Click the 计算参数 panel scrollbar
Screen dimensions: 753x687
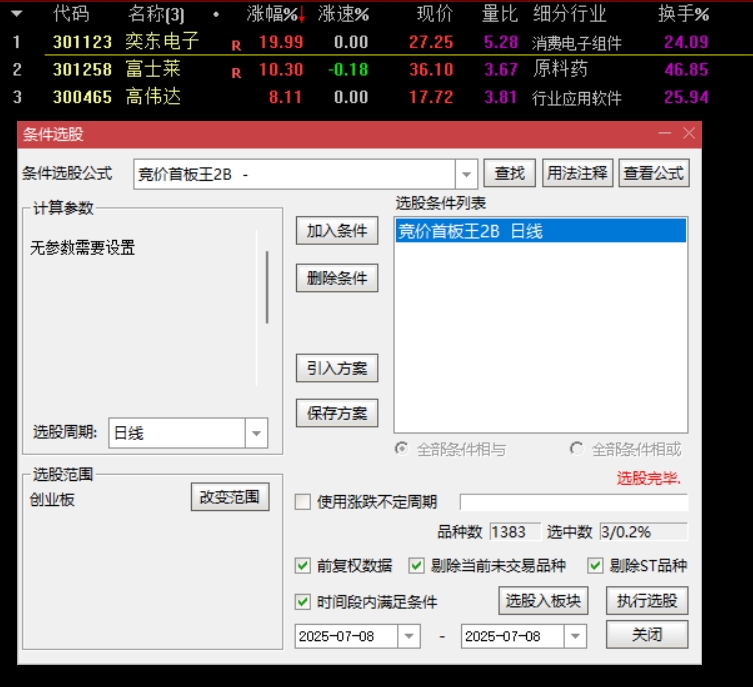(x=267, y=287)
